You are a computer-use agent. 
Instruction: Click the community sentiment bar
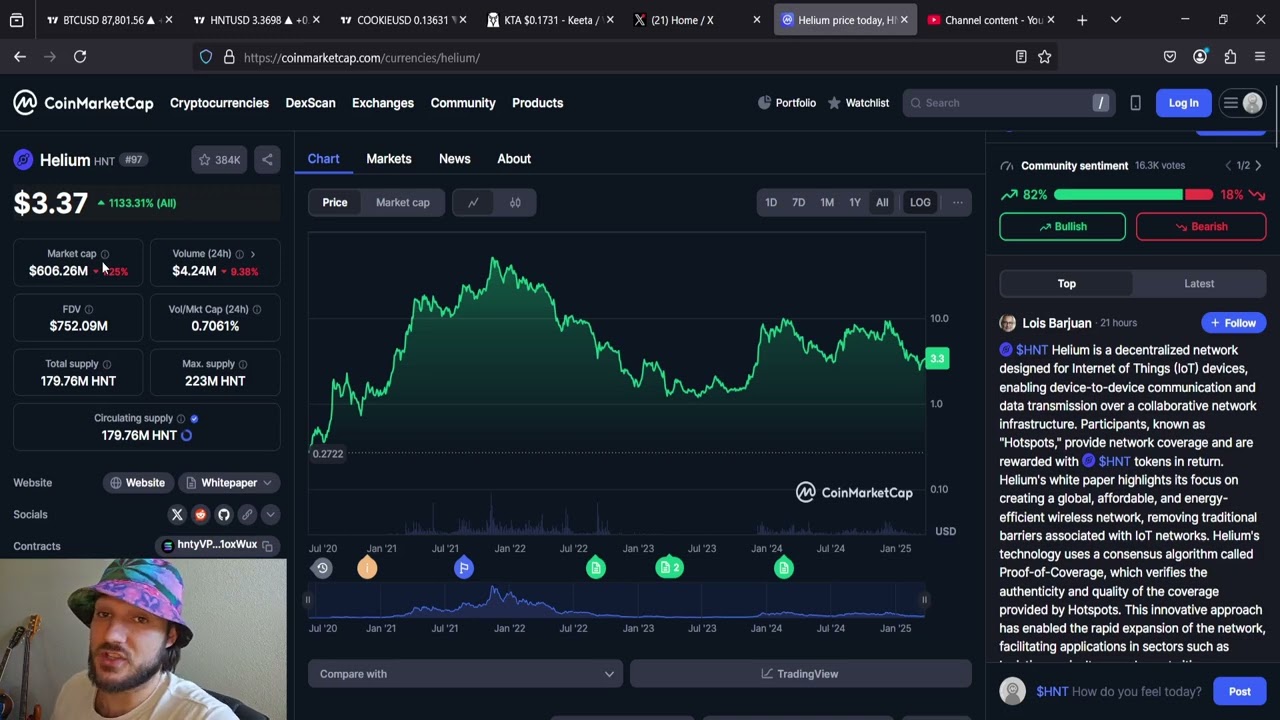coord(1133,195)
